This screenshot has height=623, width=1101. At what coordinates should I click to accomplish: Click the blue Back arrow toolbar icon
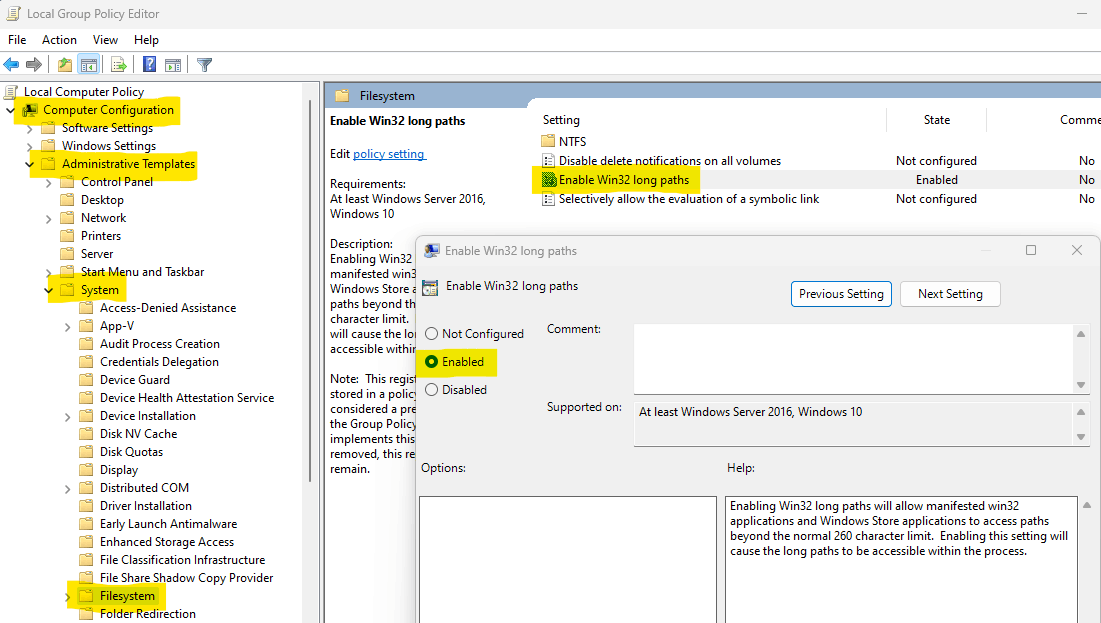pos(11,65)
